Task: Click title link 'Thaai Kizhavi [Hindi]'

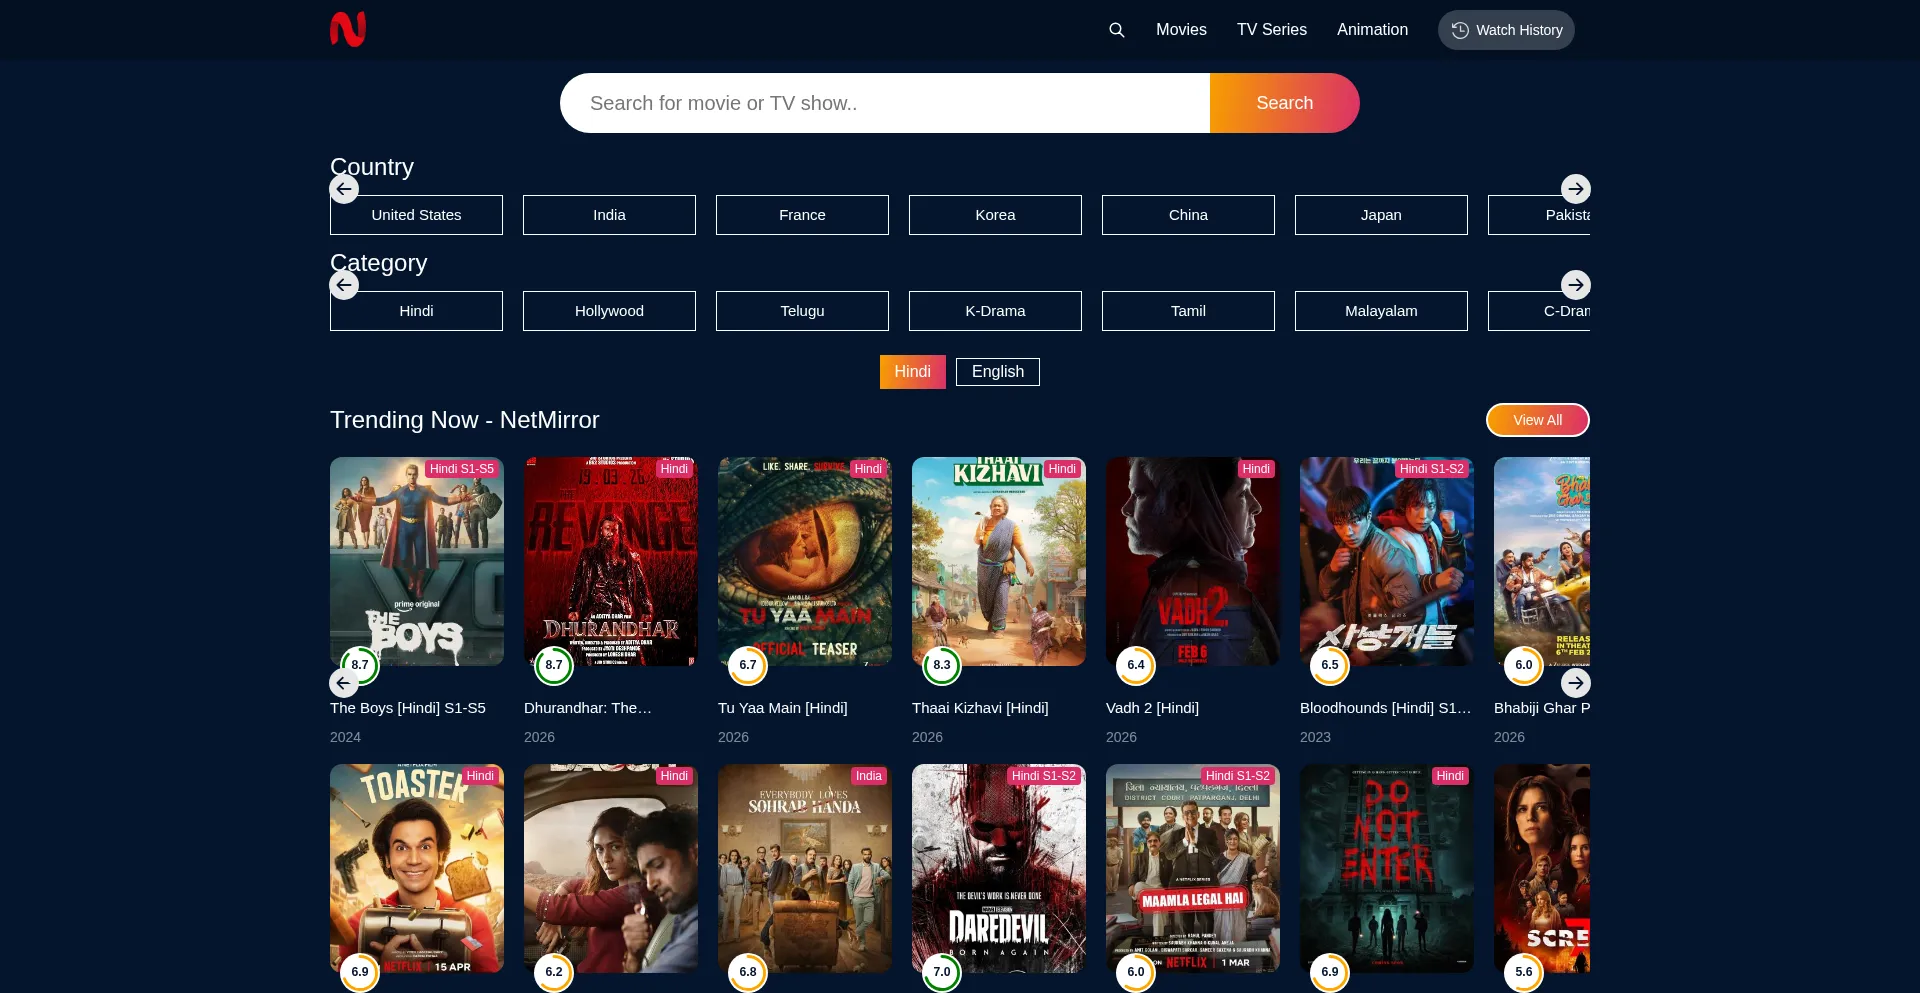Action: pos(980,708)
